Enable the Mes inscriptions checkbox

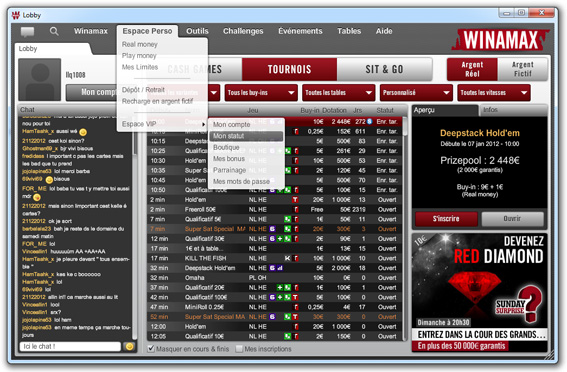(239, 349)
